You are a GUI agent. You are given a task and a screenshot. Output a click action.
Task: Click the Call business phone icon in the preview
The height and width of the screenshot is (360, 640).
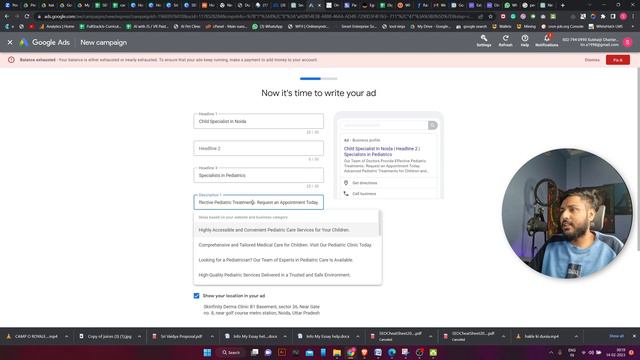point(346,193)
